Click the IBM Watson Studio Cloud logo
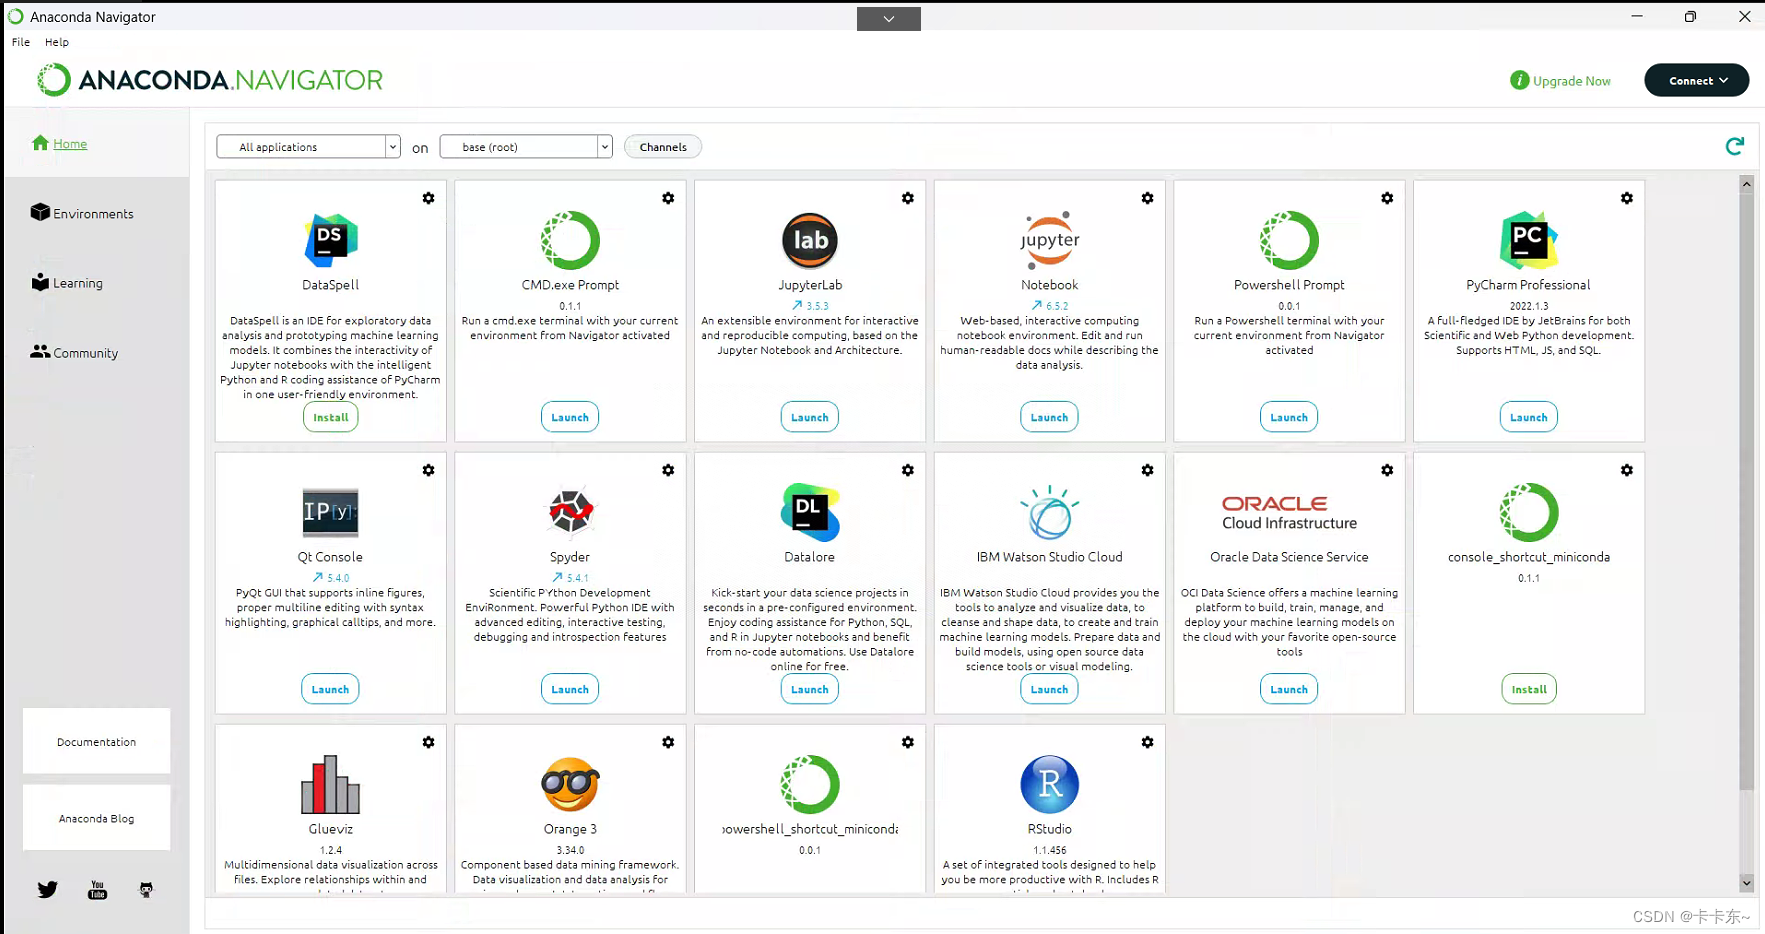Image resolution: width=1765 pixels, height=934 pixels. coord(1050,512)
